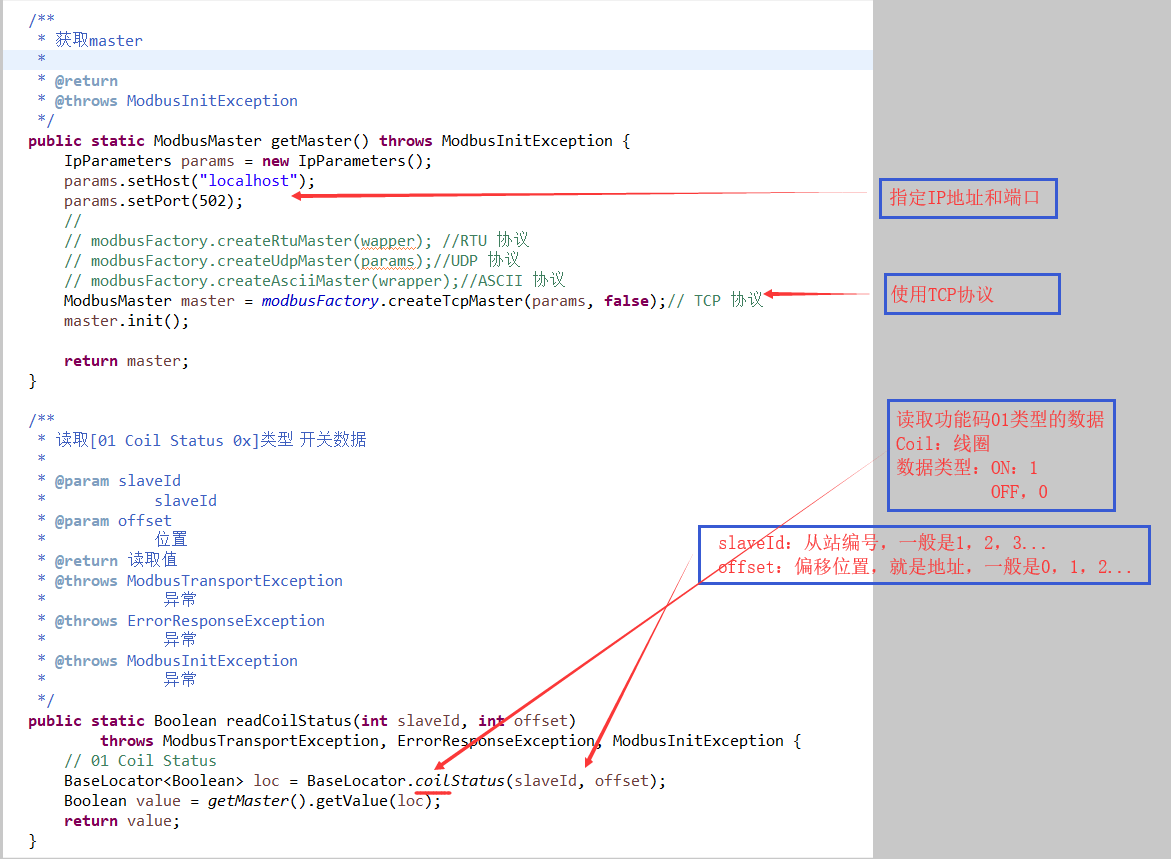The height and width of the screenshot is (859, 1171).
Task: Select the slaveId offset explanation callout
Action: (x=923, y=555)
